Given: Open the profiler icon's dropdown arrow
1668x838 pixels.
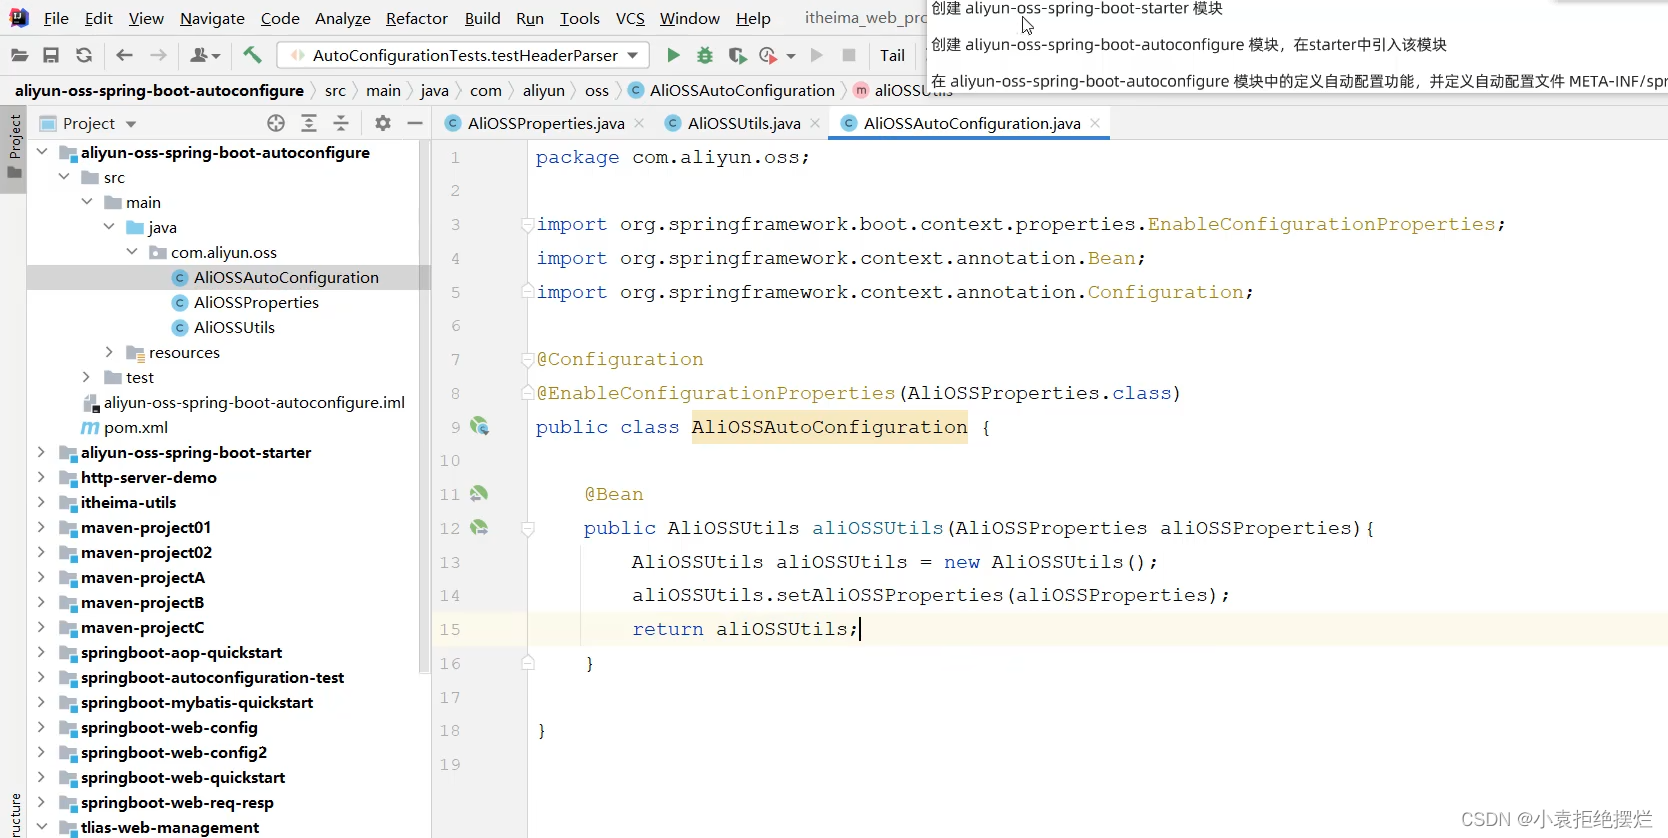Looking at the screenshot, I should coord(791,56).
